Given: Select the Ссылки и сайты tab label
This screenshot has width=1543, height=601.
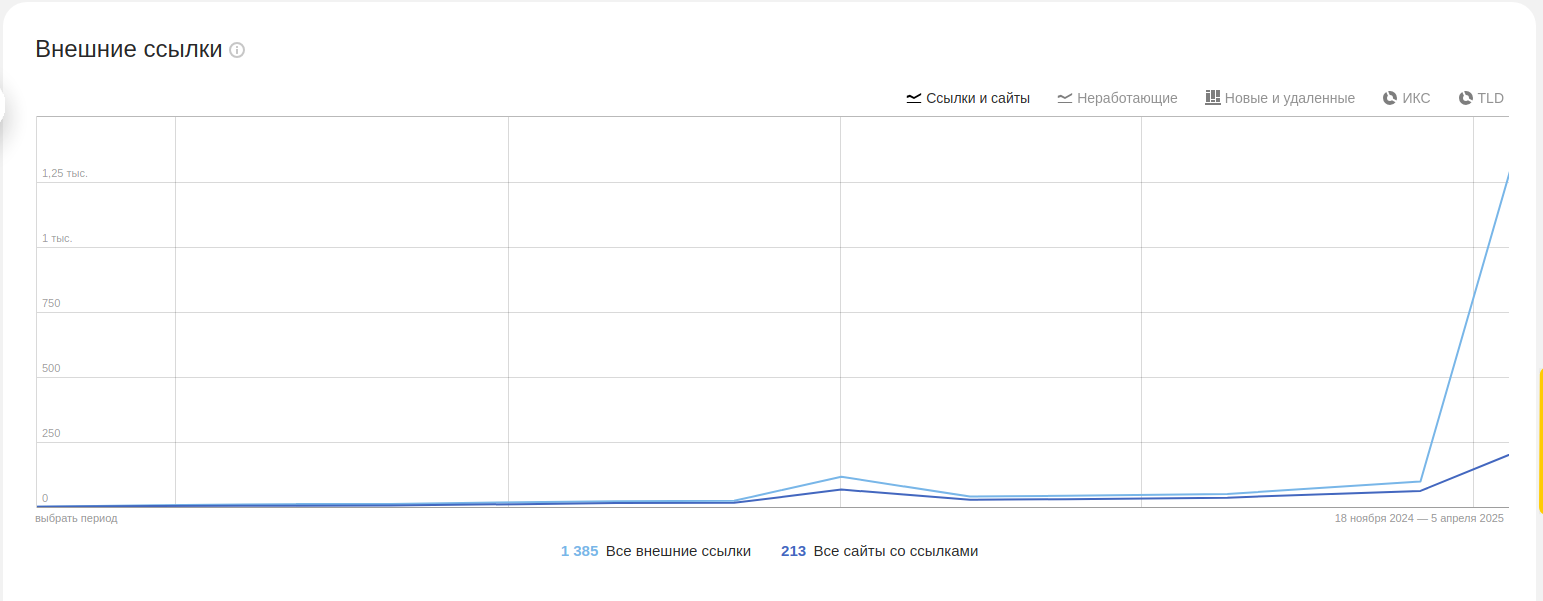Looking at the screenshot, I should (977, 98).
